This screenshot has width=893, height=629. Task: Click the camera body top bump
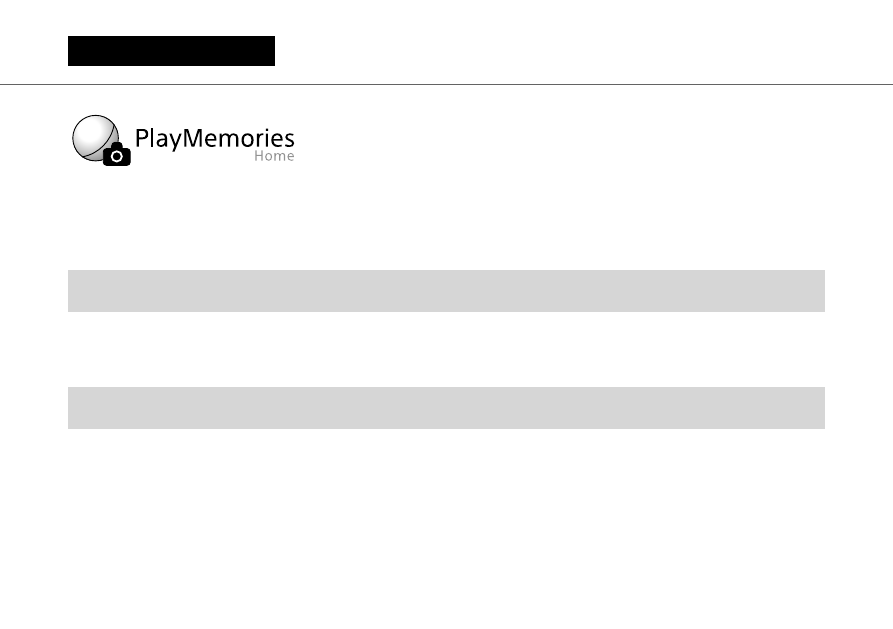[117, 145]
